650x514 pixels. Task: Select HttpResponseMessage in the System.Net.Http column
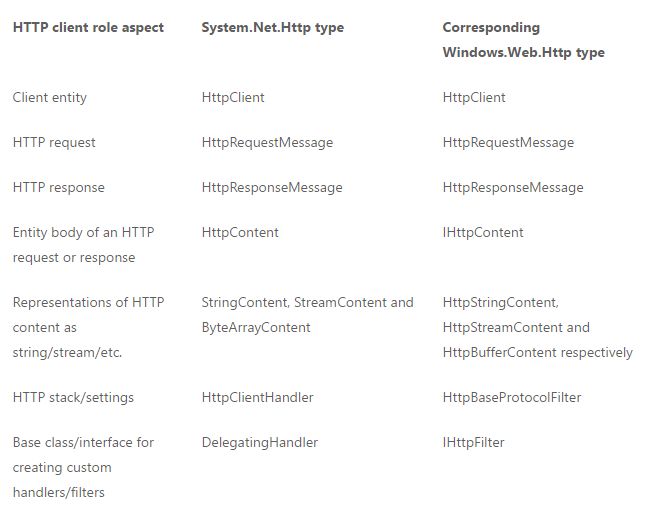coord(272,187)
